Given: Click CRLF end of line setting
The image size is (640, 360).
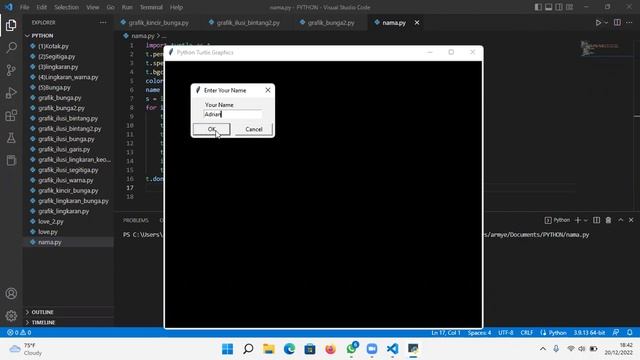Looking at the screenshot, I should (527, 333).
